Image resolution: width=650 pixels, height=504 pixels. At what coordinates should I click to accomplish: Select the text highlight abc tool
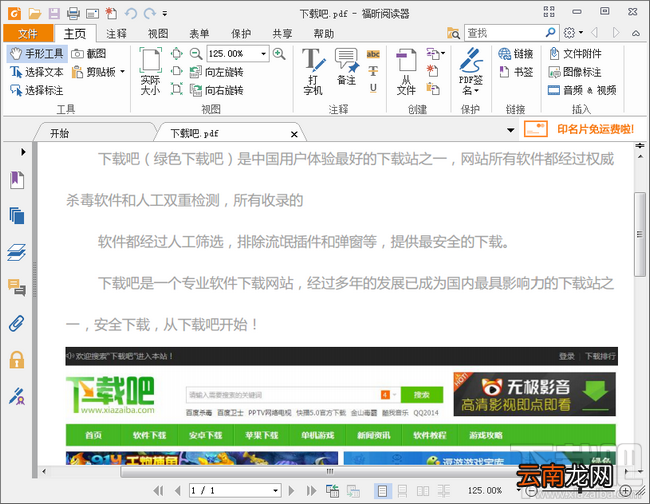(373, 54)
